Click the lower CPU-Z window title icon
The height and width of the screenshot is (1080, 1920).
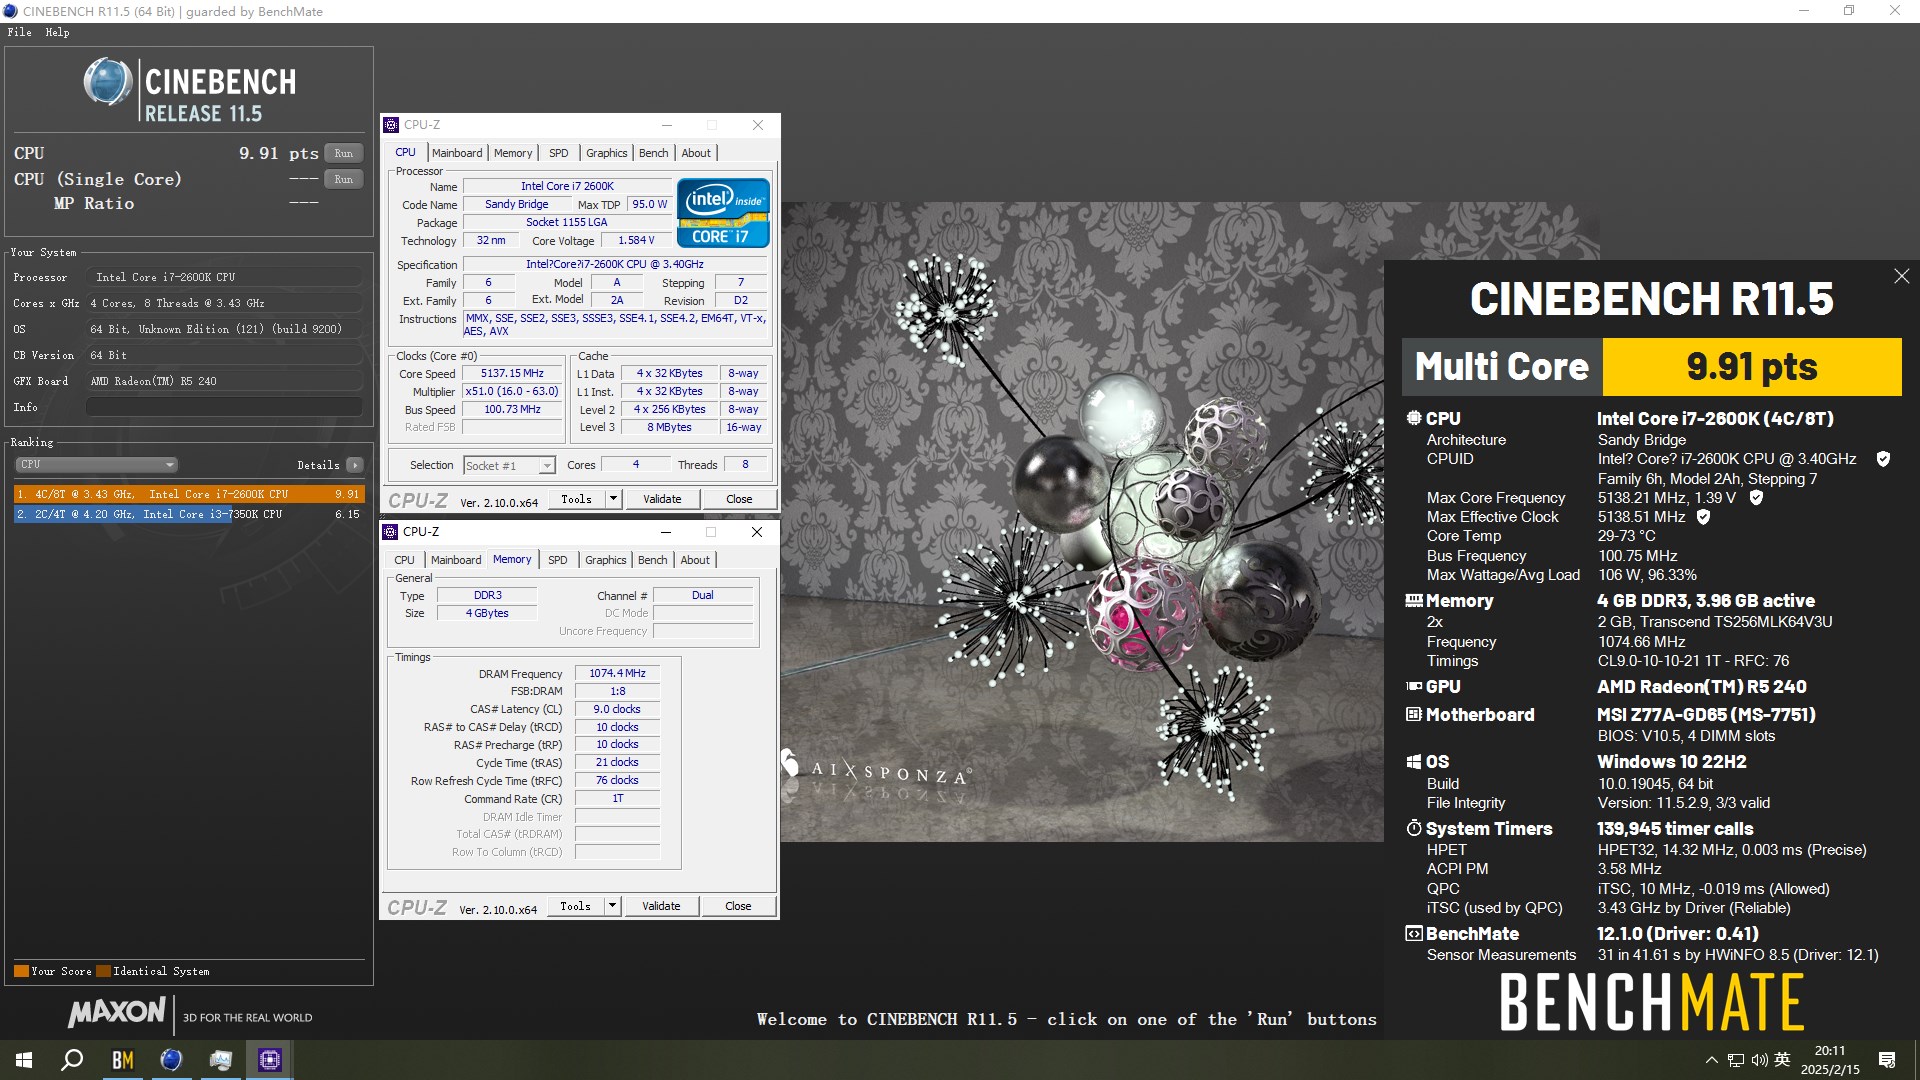click(x=390, y=532)
